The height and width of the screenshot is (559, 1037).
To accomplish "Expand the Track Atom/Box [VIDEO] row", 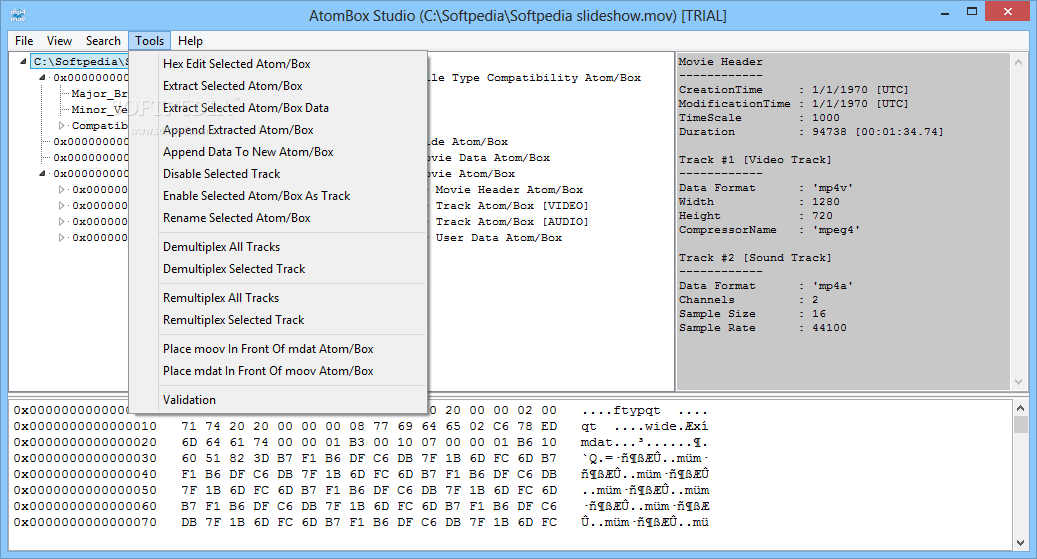I will pyautogui.click(x=62, y=206).
